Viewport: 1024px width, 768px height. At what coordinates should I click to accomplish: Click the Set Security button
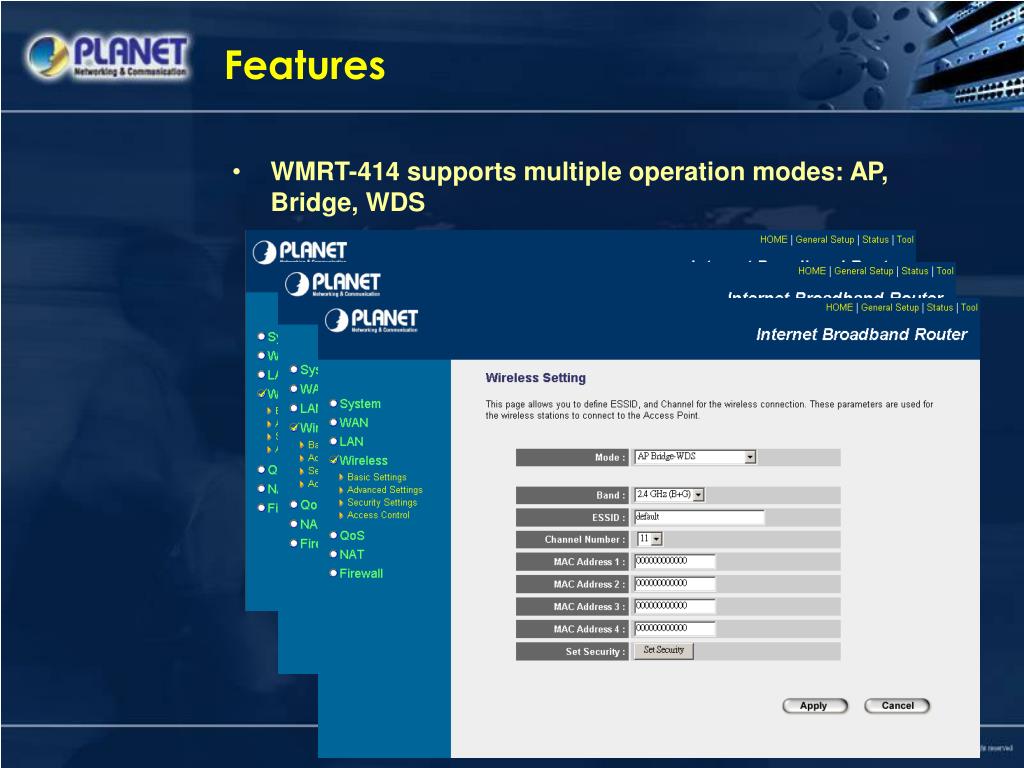[664, 650]
